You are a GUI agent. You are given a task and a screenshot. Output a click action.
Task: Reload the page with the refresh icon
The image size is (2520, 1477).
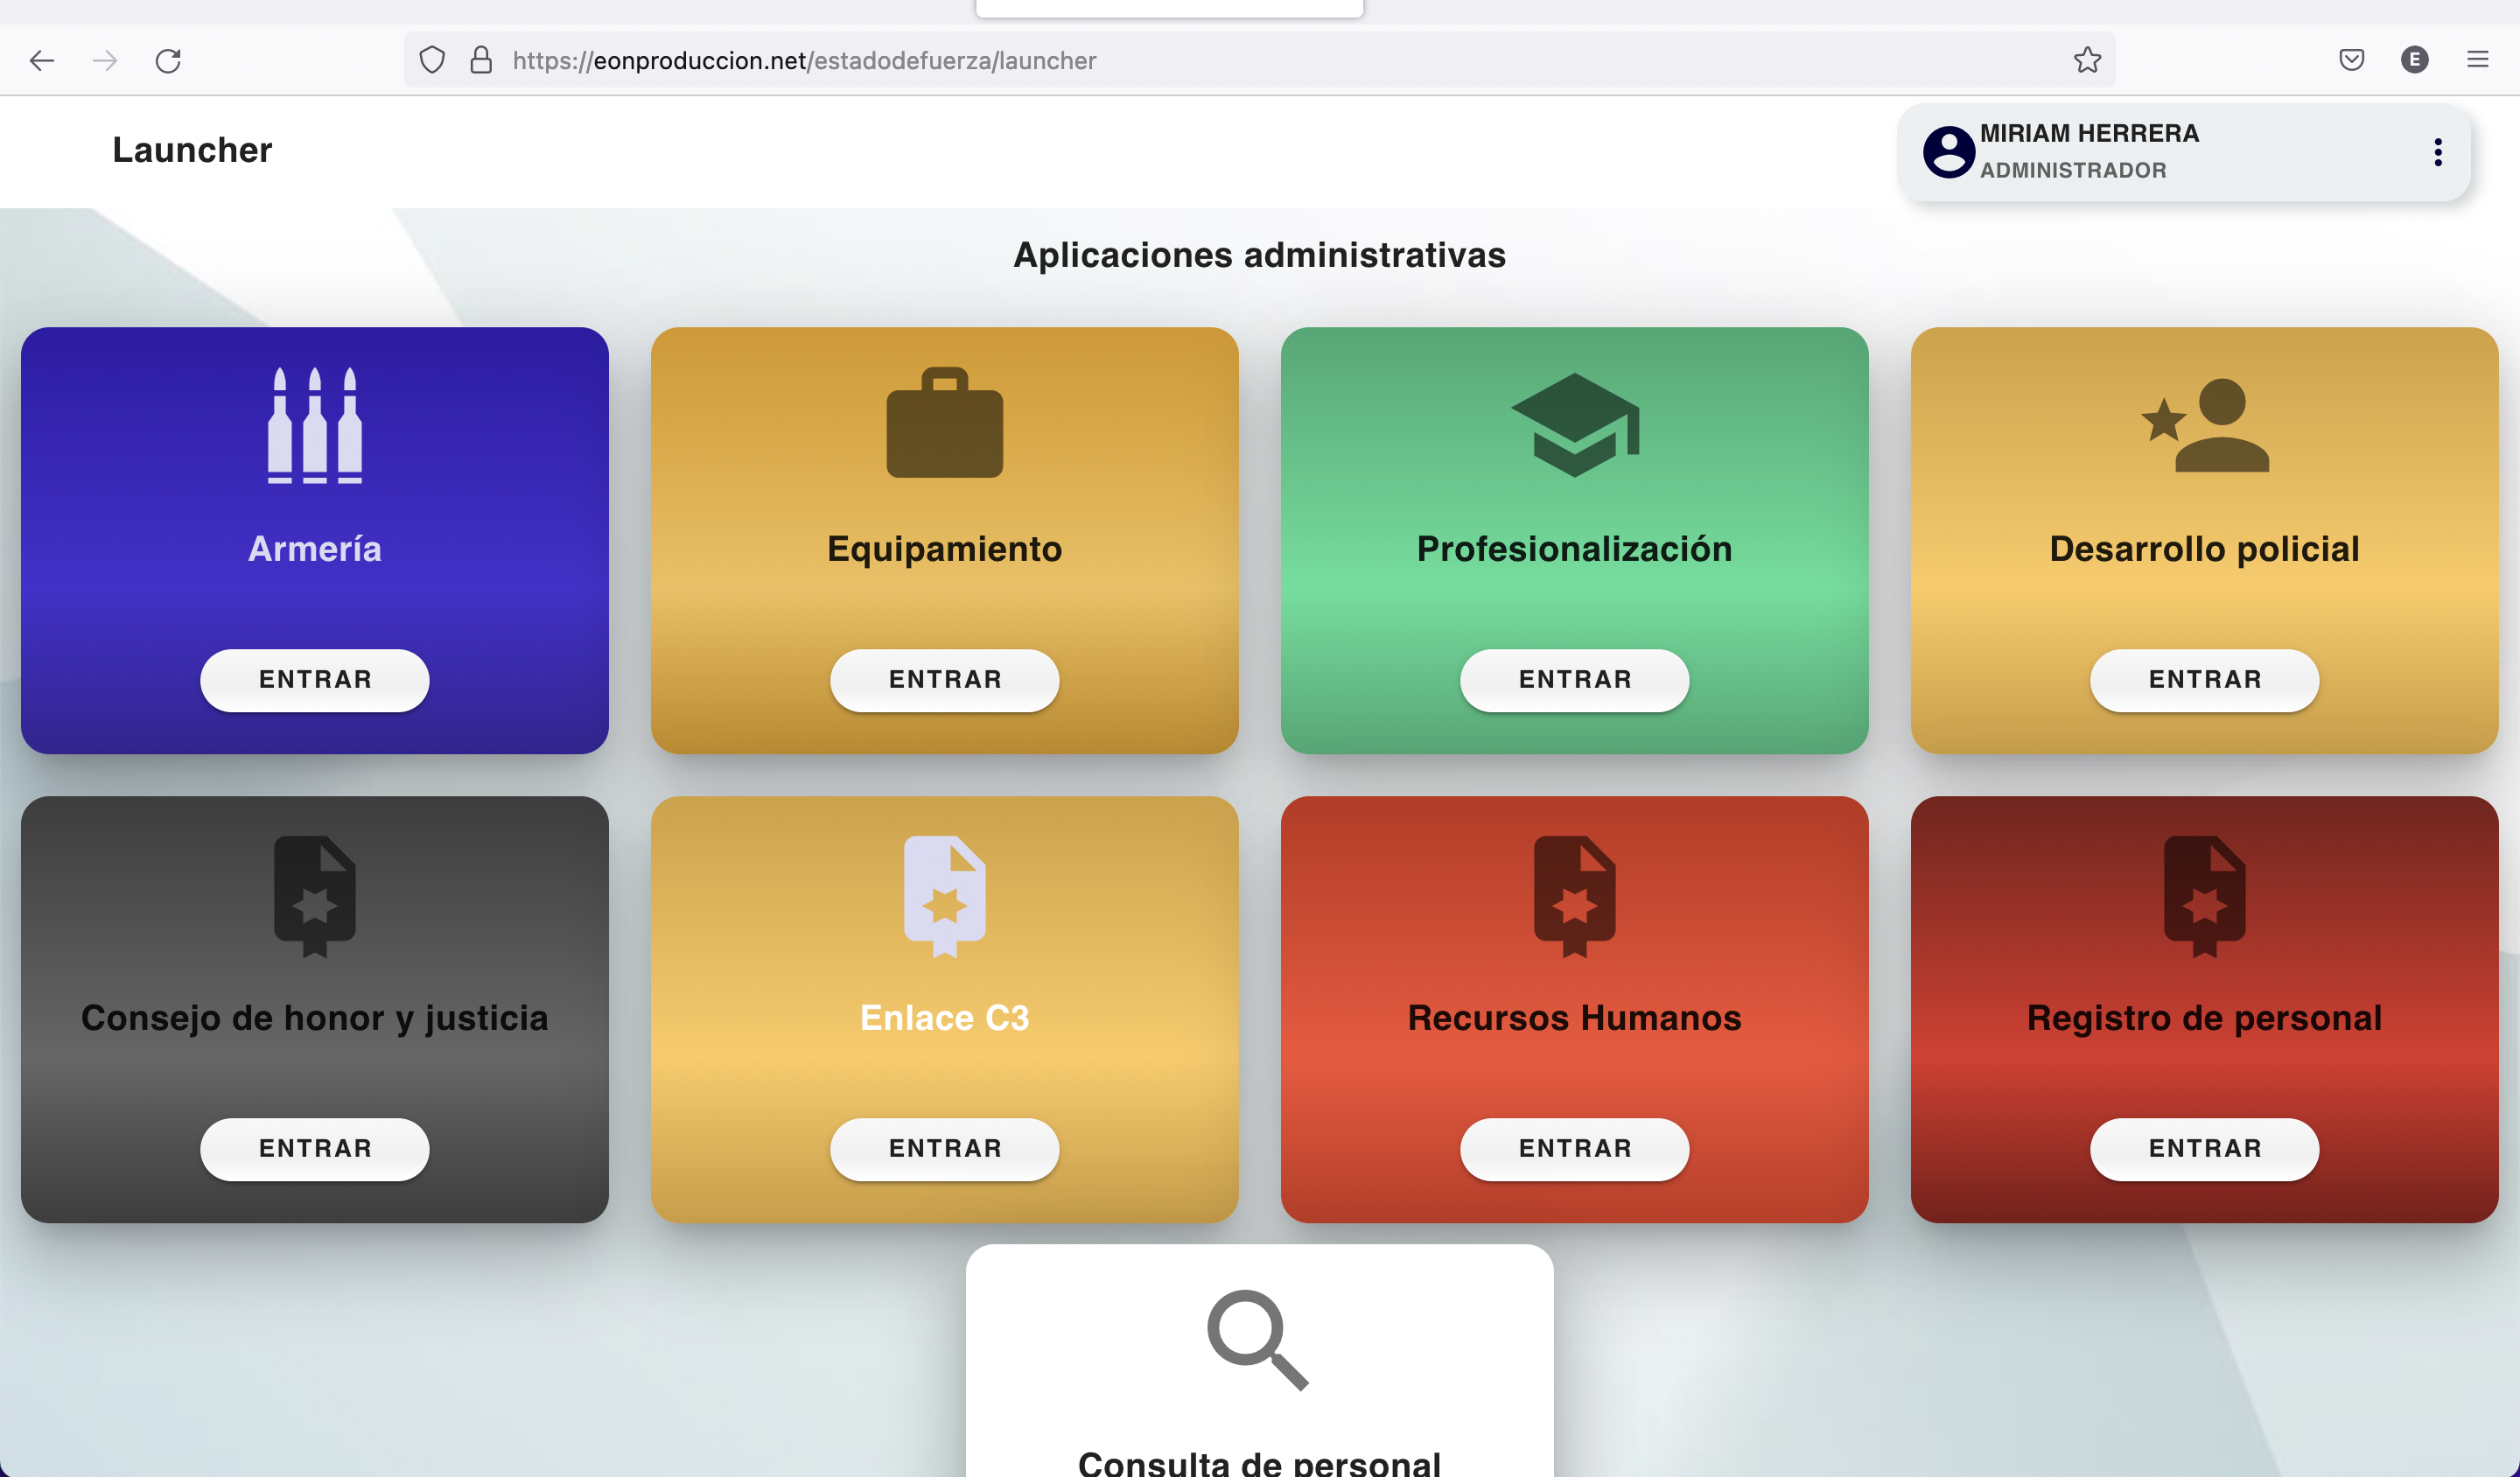click(168, 60)
